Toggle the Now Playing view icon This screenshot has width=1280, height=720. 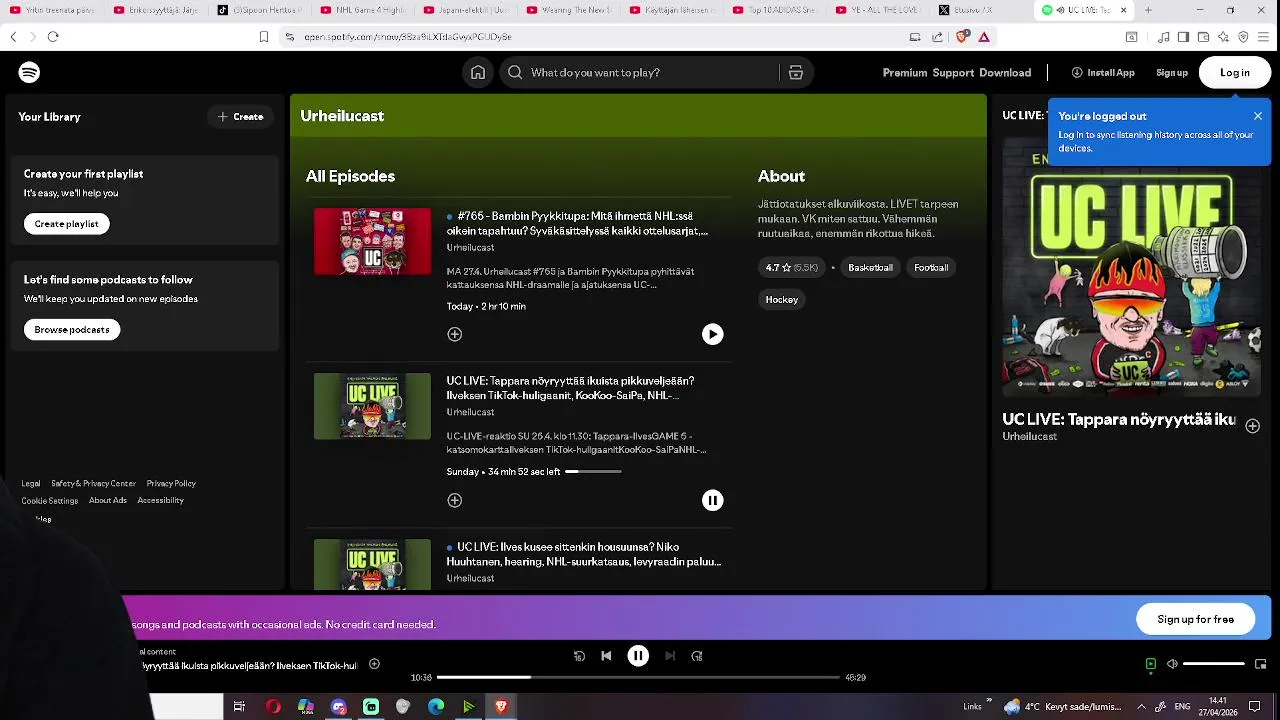[1150, 664]
